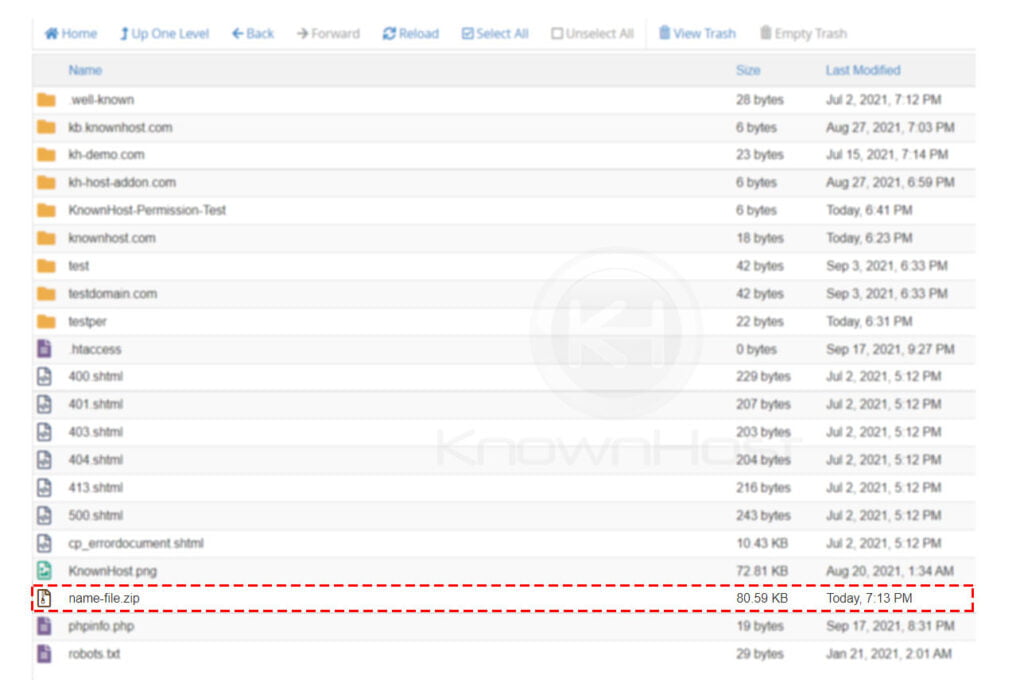Reload the file list
Screen dimensions: 1024x698
coord(411,33)
